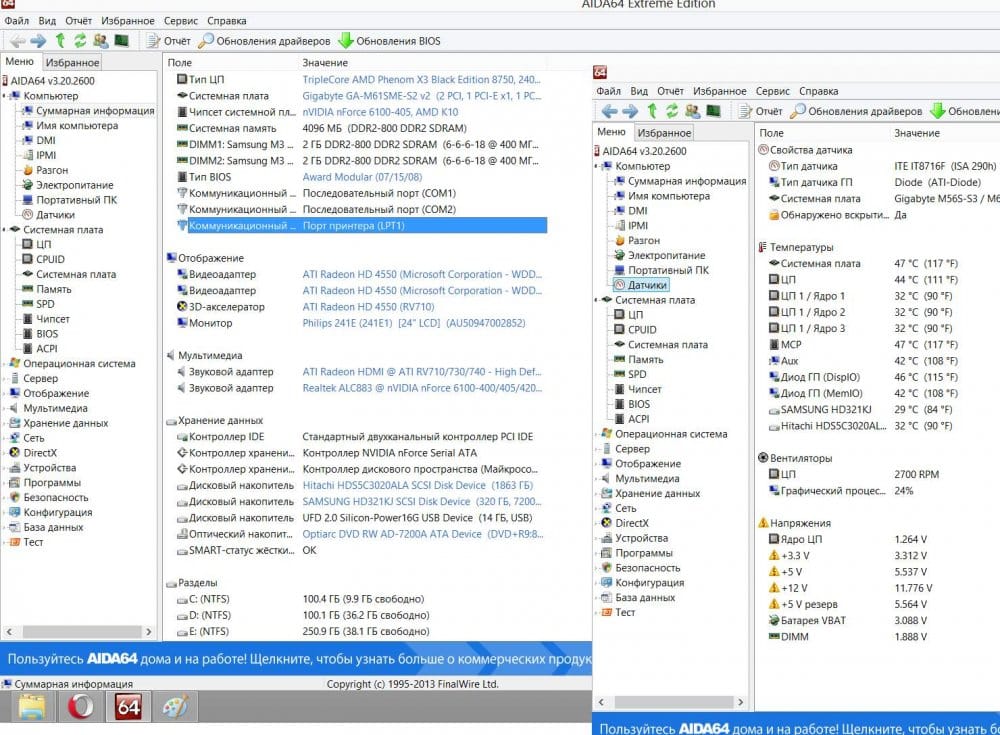Open Сервис menu in left window
The width and height of the screenshot is (1000, 735).
pyautogui.click(x=180, y=20)
